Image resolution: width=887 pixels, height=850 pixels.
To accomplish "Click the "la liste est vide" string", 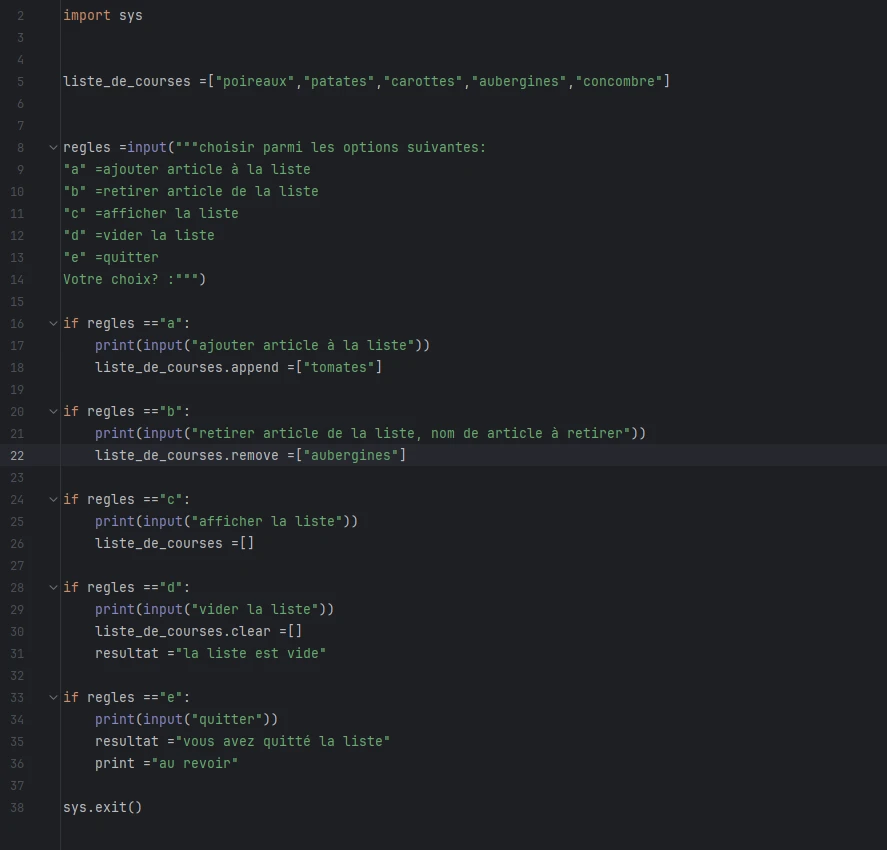I will [250, 654].
